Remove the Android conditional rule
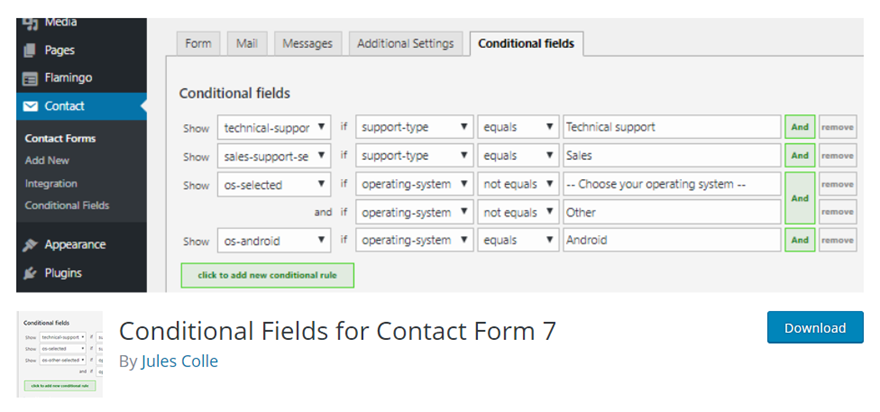This screenshot has height=412, width=880. (838, 240)
